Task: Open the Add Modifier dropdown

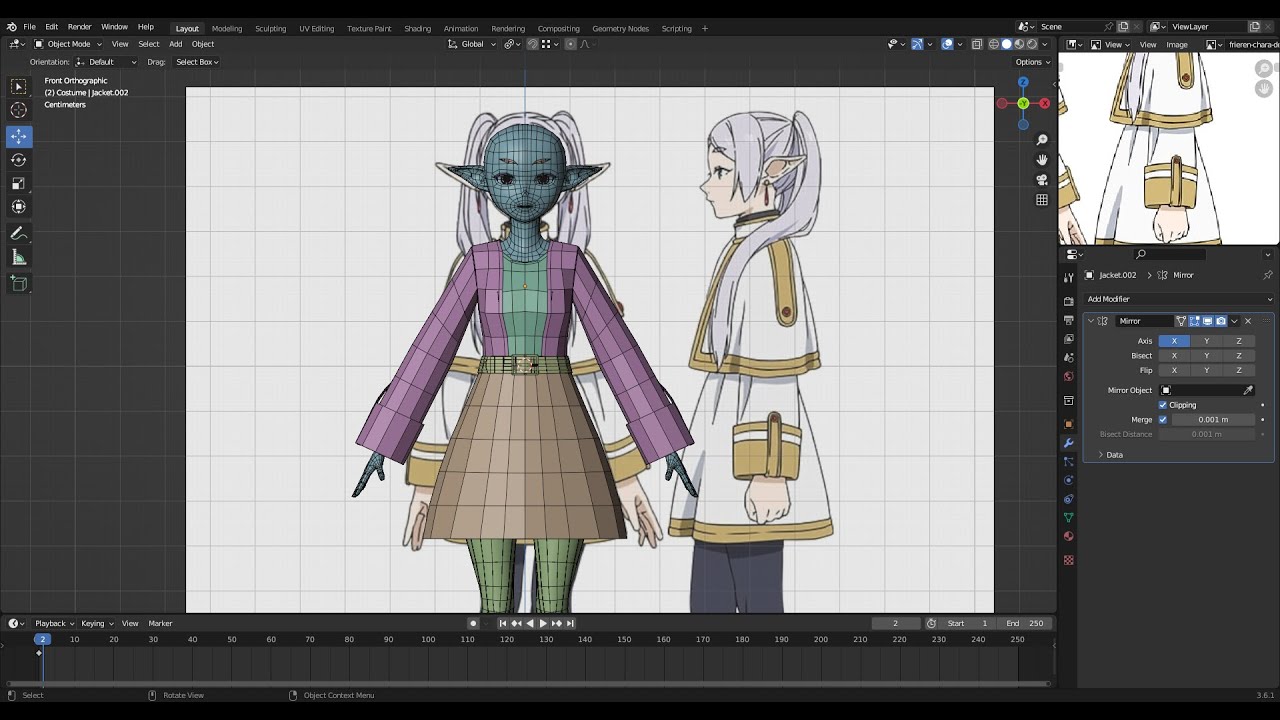Action: click(x=1179, y=299)
